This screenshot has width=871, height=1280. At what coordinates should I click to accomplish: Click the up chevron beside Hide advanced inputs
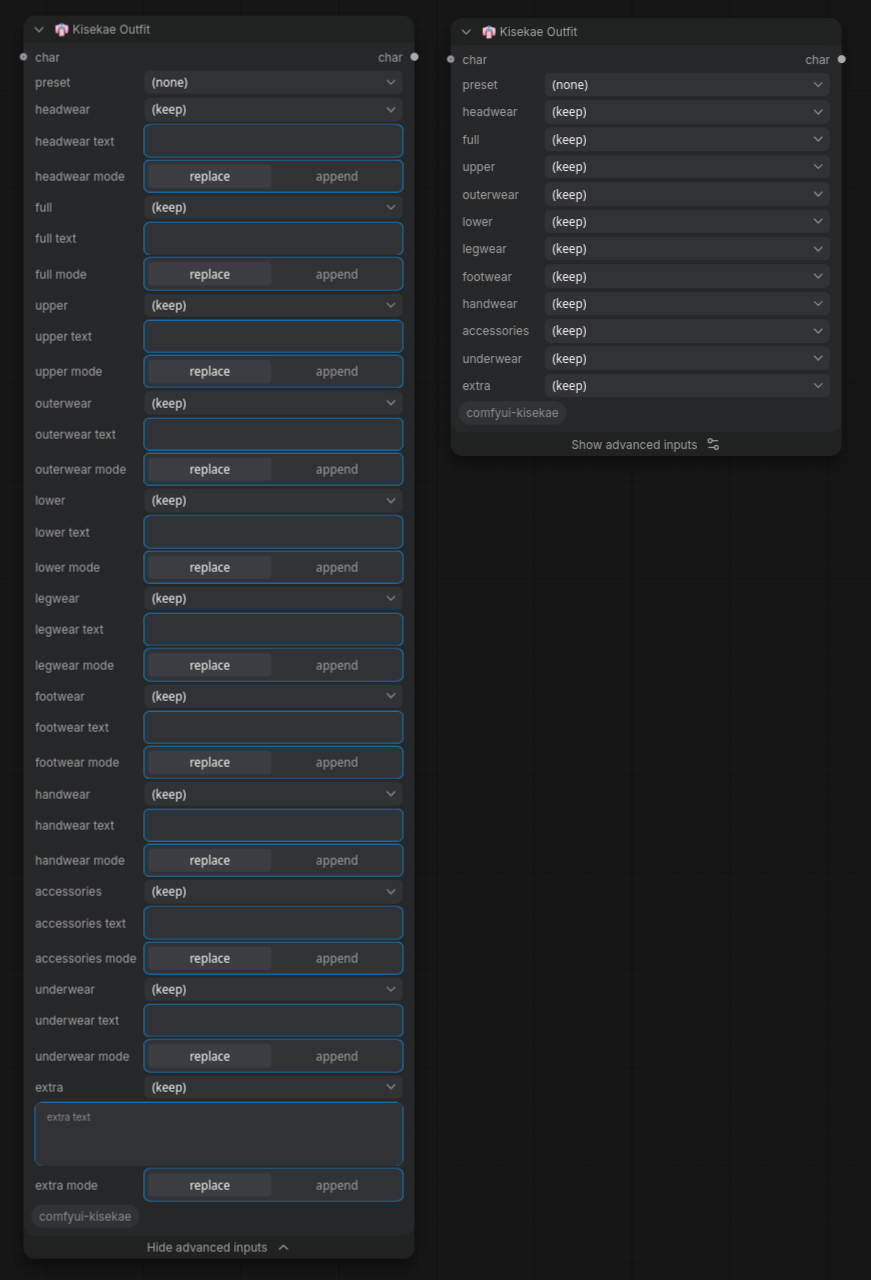[x=283, y=1247]
